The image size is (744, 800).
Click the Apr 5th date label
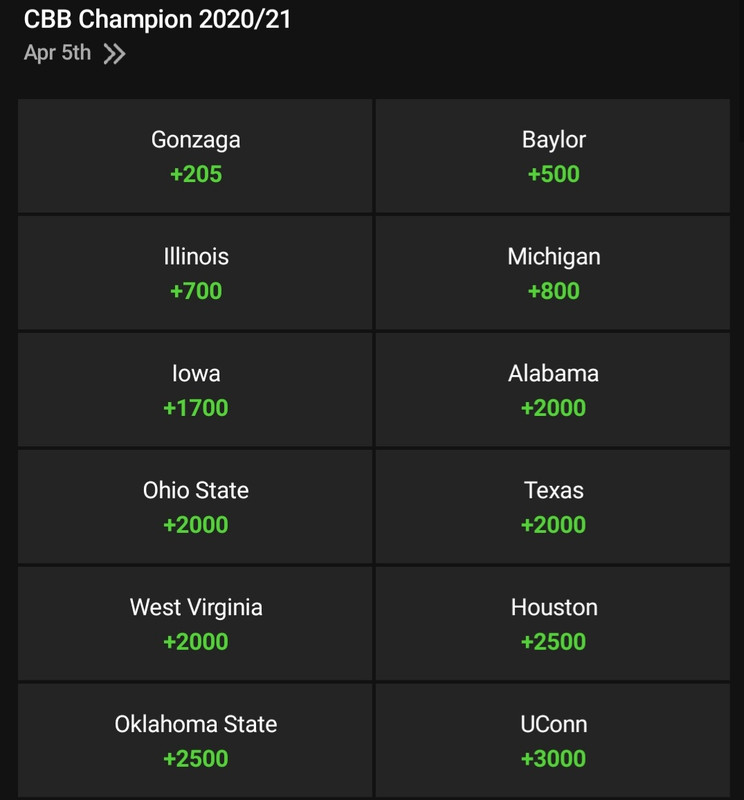57,54
